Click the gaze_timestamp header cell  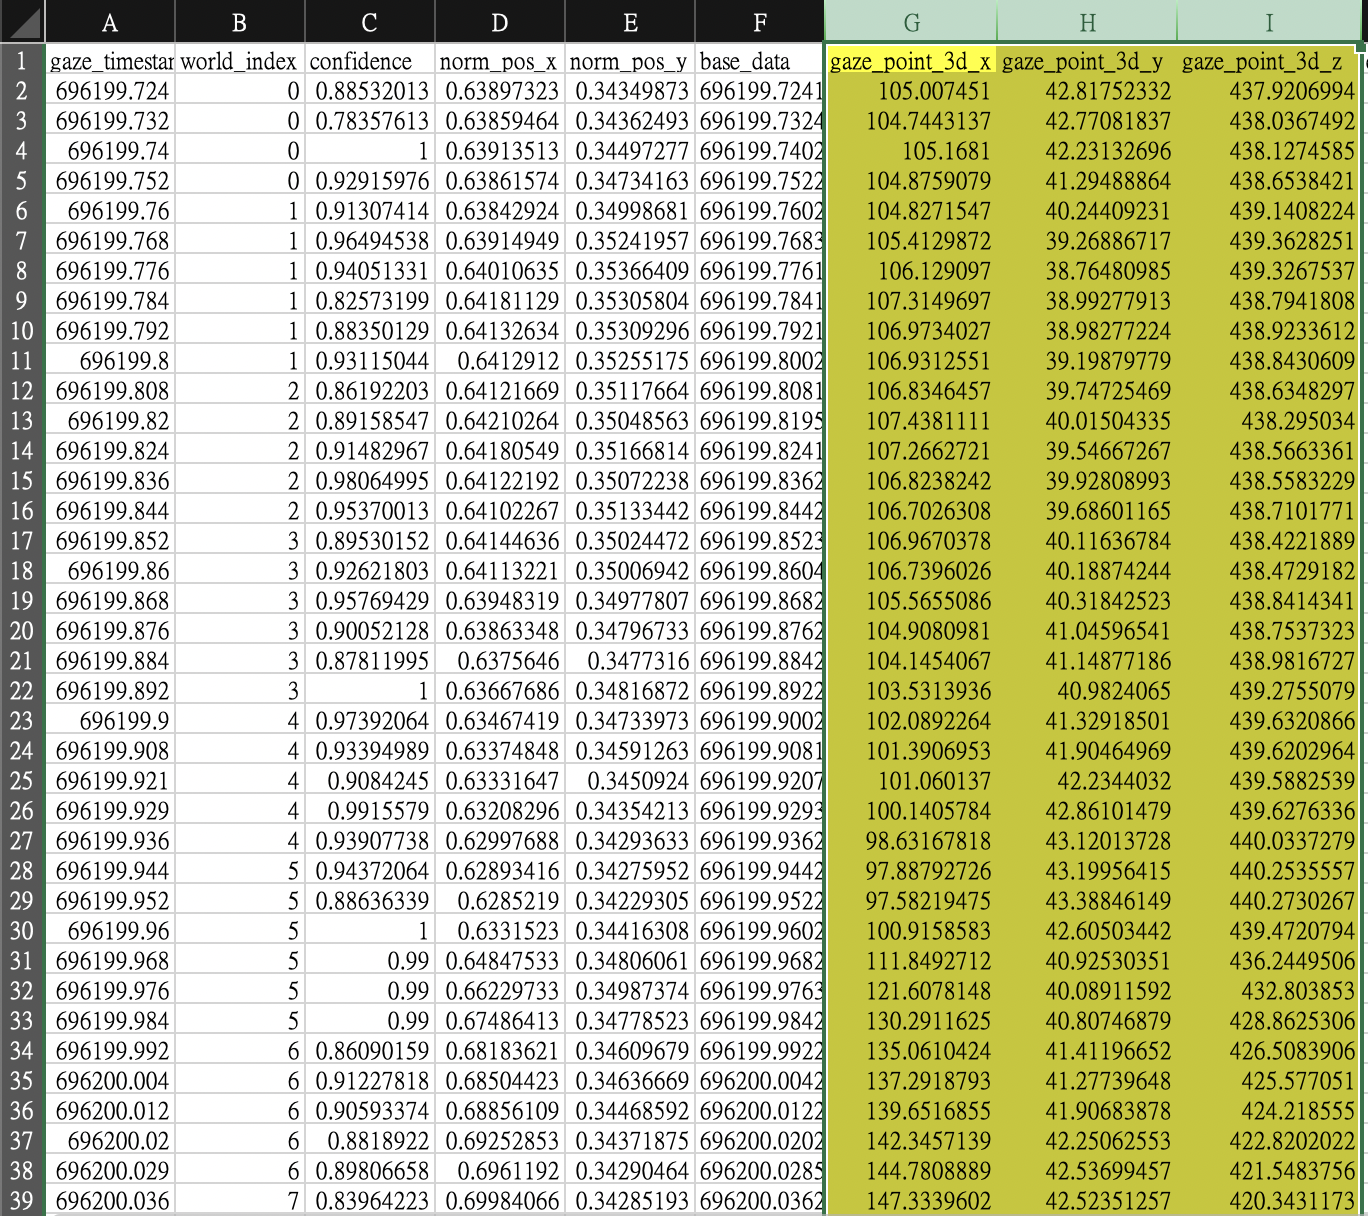click(x=110, y=61)
